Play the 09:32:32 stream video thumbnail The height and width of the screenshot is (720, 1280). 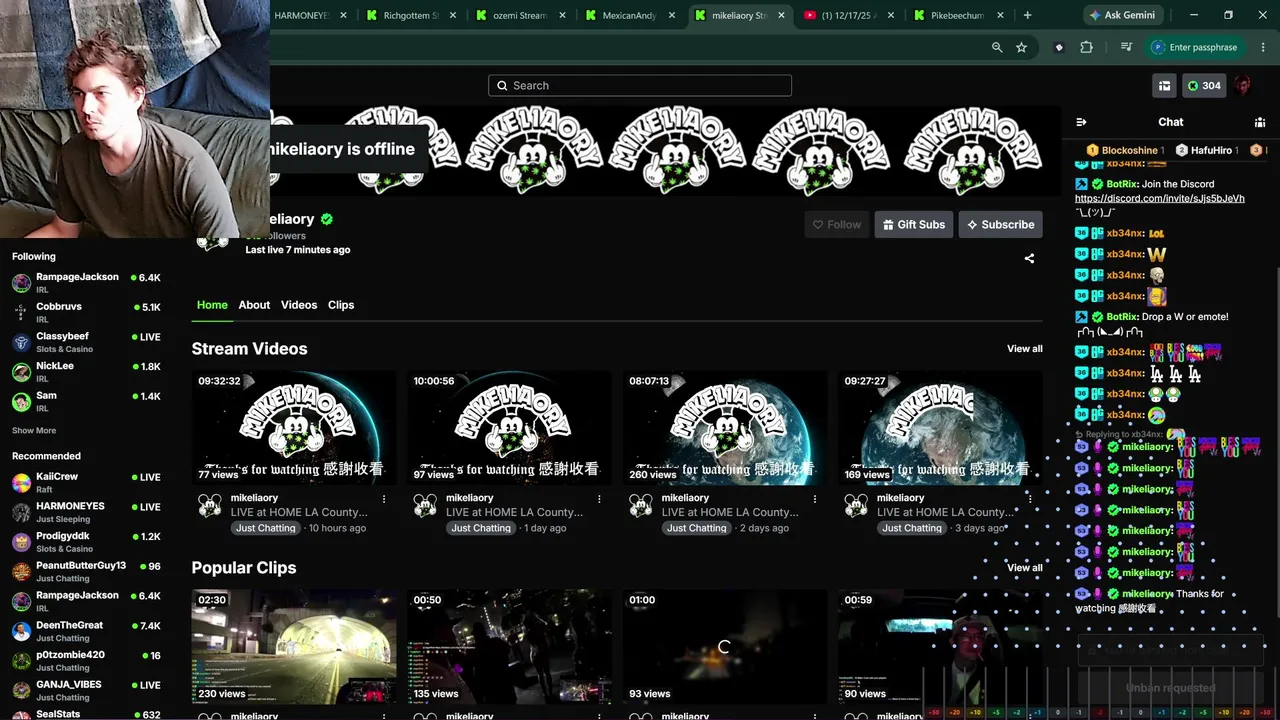[294, 428]
